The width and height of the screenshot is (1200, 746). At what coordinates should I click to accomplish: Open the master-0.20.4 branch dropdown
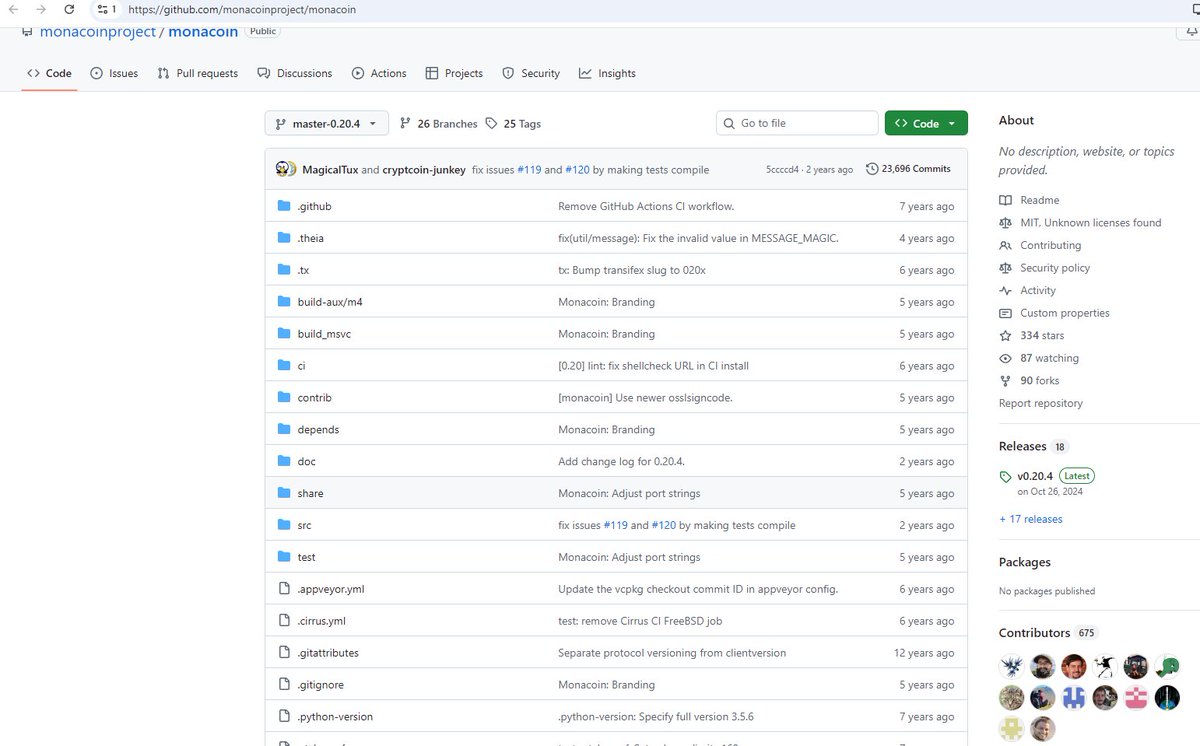[x=326, y=124]
